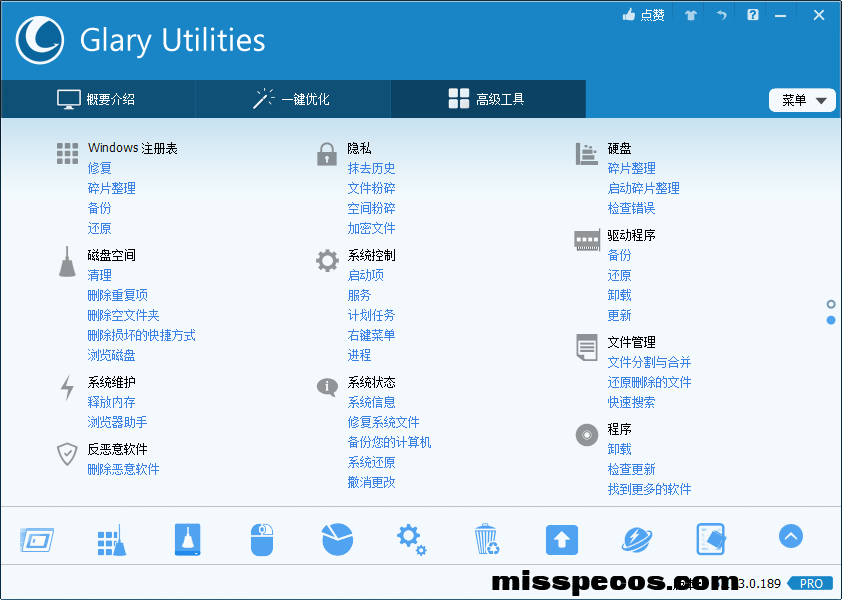Open the disk analysis pie chart icon
The image size is (843, 601).
(x=337, y=539)
